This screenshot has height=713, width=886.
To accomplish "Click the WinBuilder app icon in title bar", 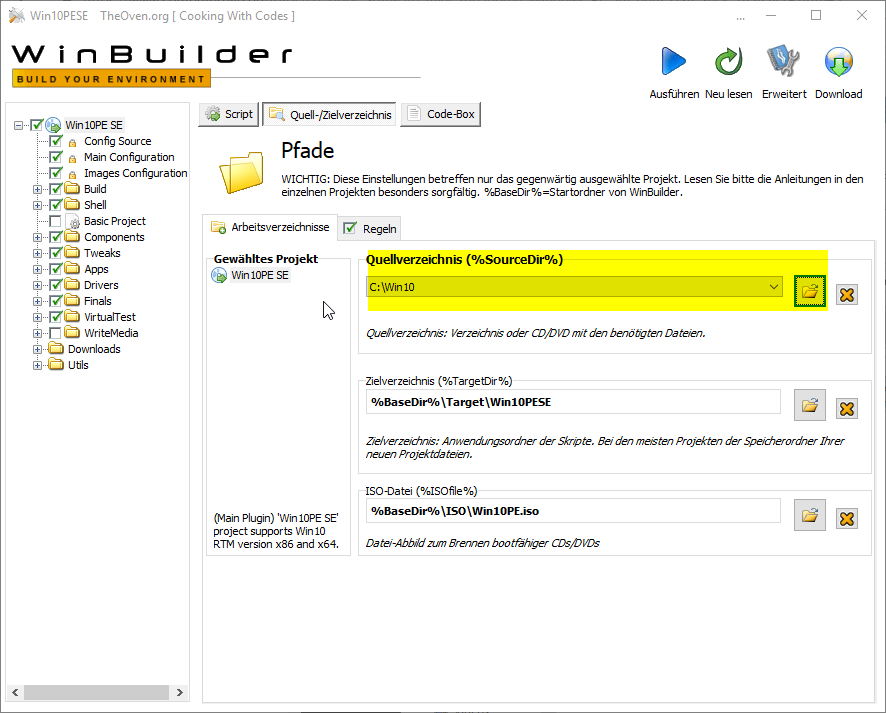I will click(17, 15).
